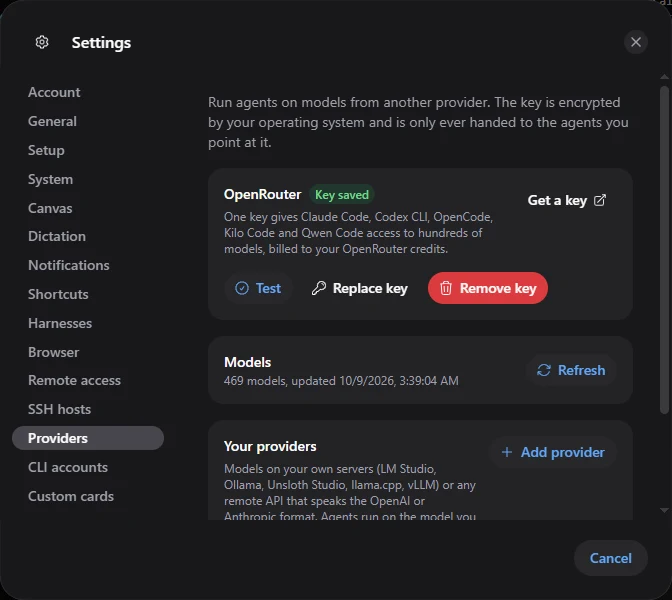Click the Settings gear icon
This screenshot has width=672, height=600.
[42, 42]
